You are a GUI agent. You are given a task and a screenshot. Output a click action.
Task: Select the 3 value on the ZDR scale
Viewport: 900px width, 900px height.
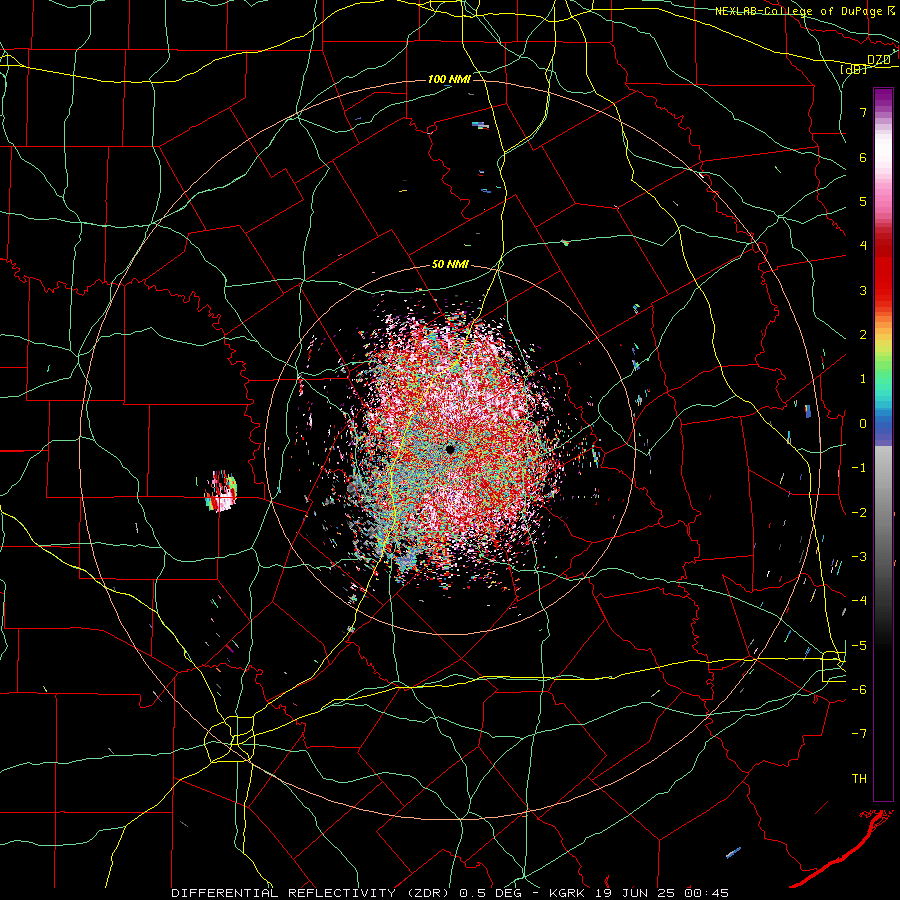863,290
